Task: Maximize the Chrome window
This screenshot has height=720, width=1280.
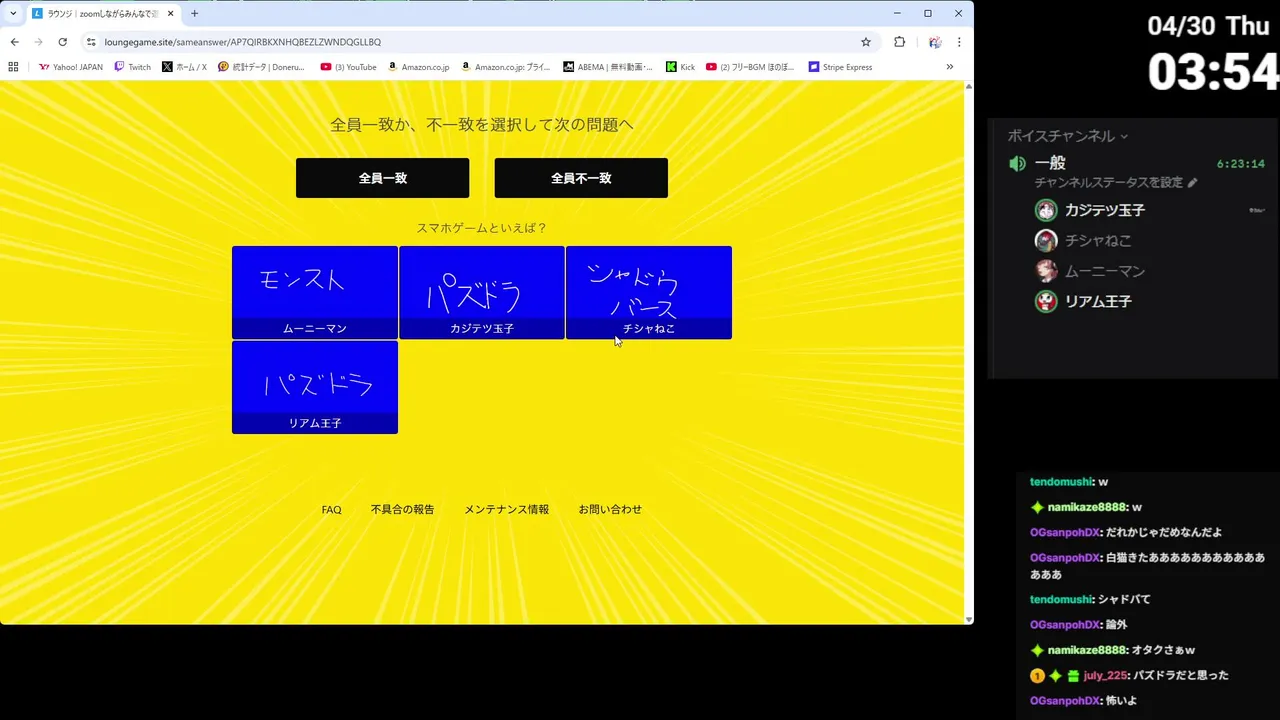Action: (x=928, y=13)
